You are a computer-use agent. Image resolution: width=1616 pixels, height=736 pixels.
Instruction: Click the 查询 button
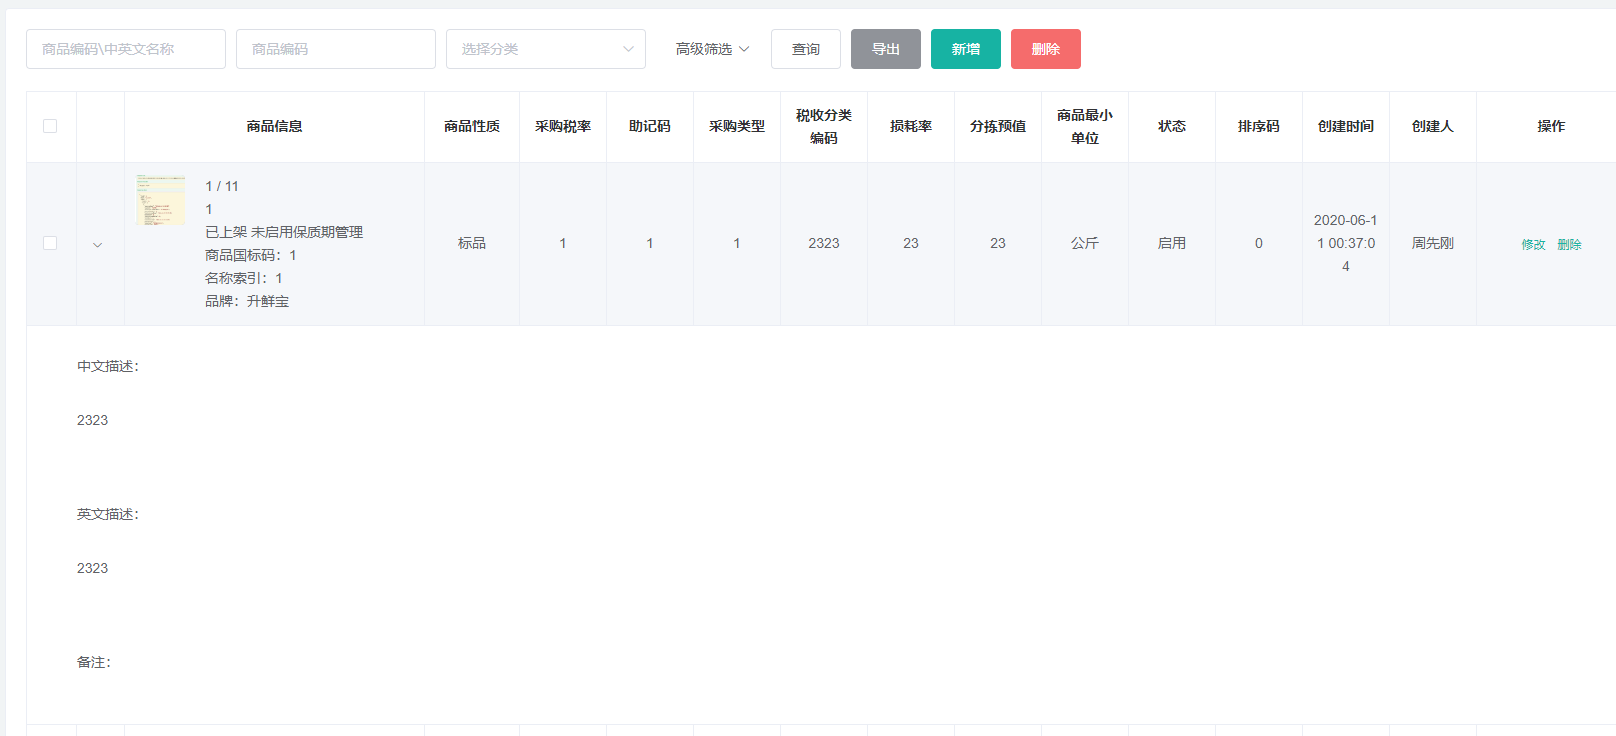(x=806, y=49)
